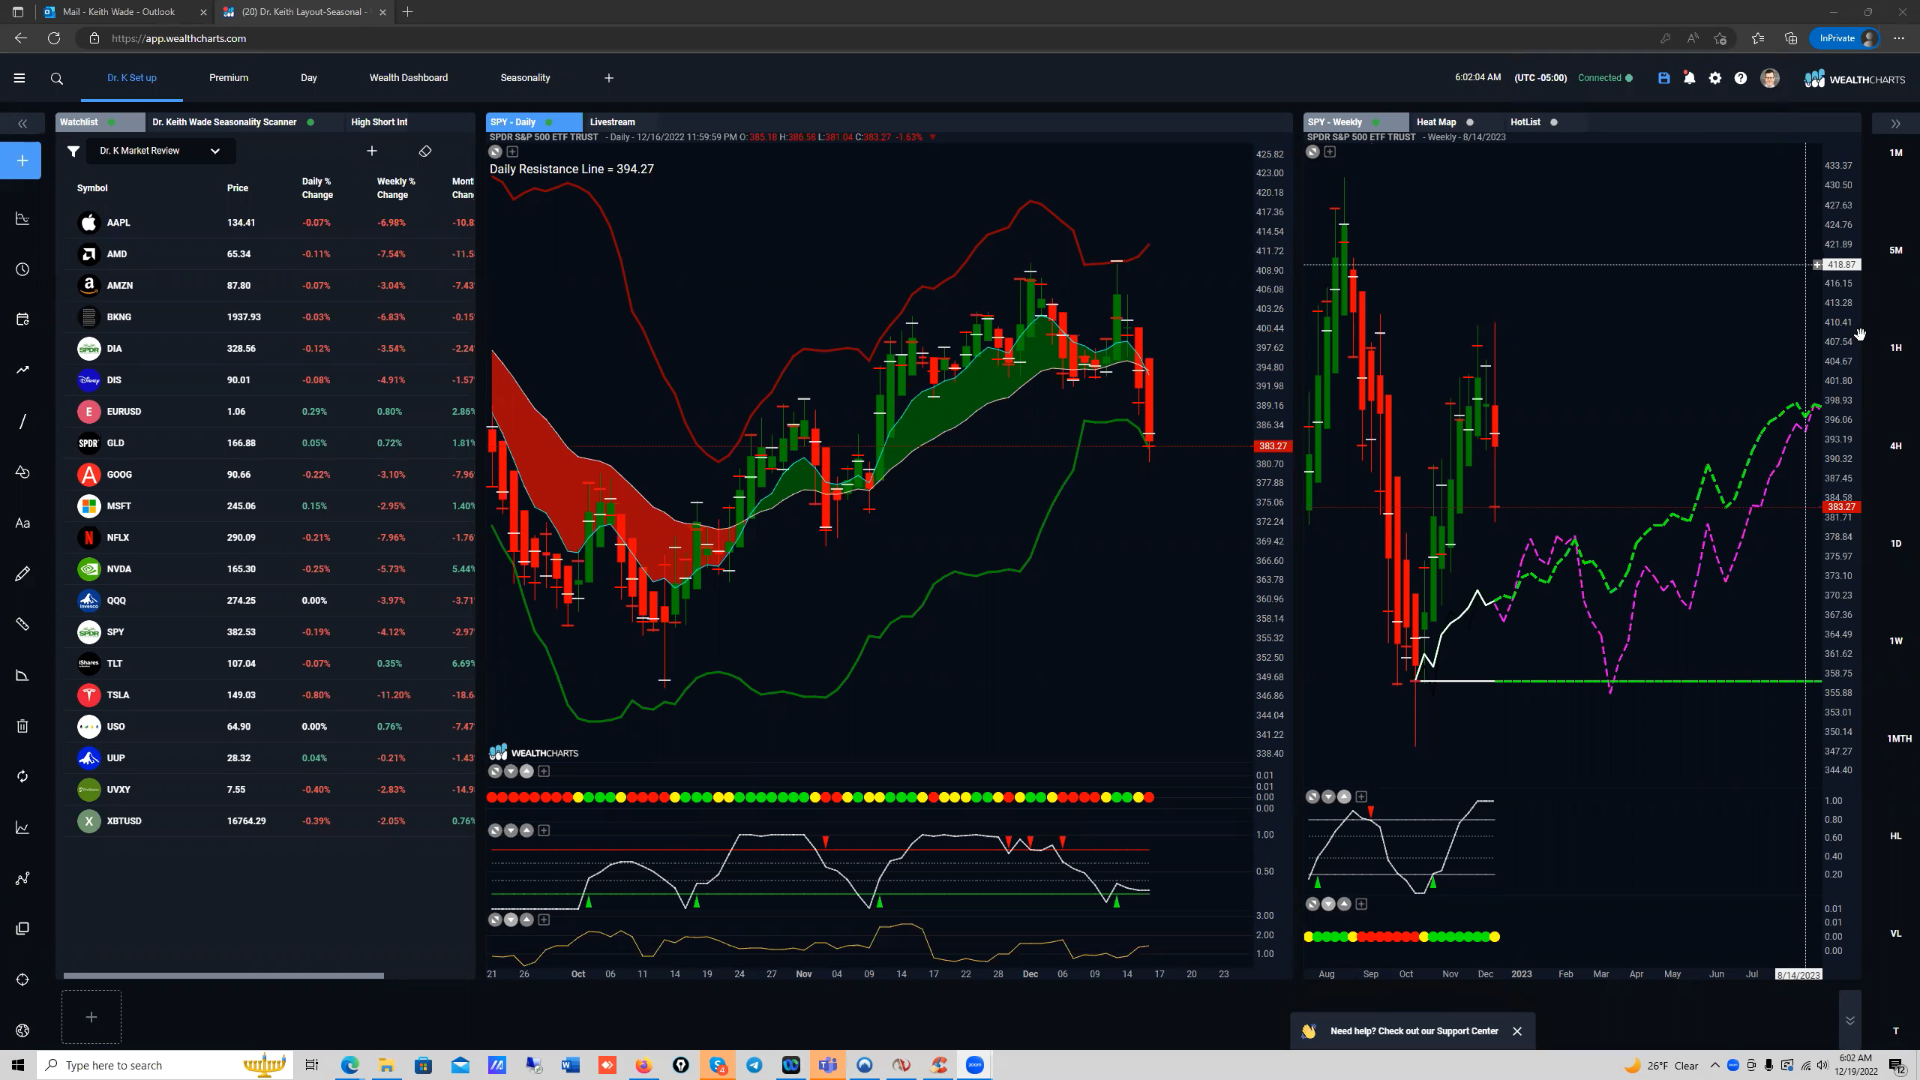Toggle visibility of weekly dots indicator pane

point(1312,904)
